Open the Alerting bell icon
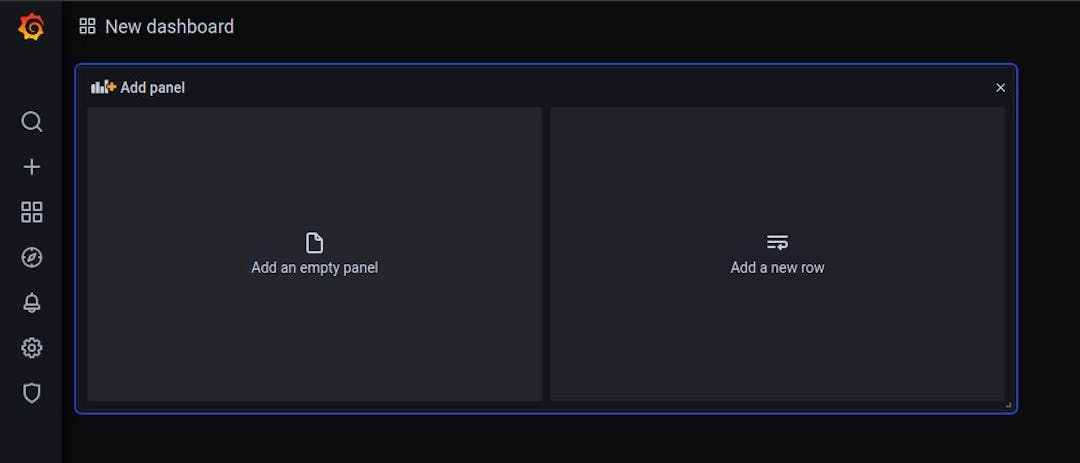 pos(32,303)
